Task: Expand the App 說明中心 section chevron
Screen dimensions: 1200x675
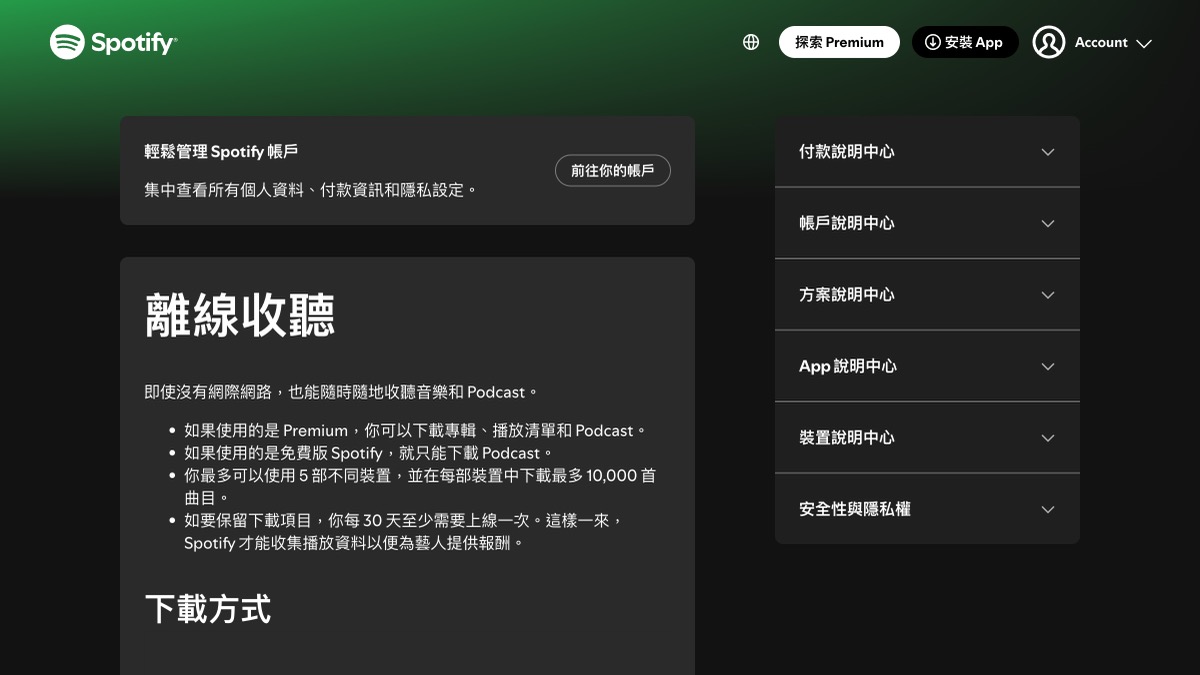Action: pyautogui.click(x=1048, y=366)
